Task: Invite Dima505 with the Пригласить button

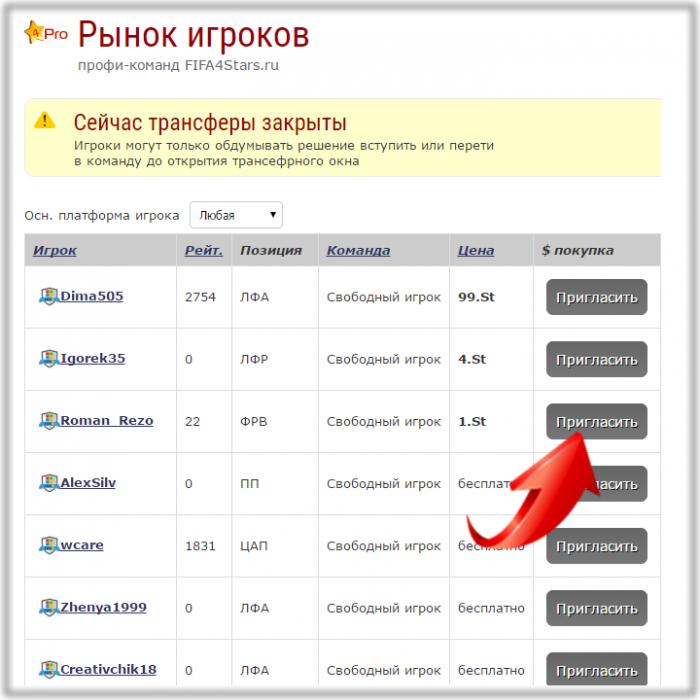Action: (x=596, y=297)
